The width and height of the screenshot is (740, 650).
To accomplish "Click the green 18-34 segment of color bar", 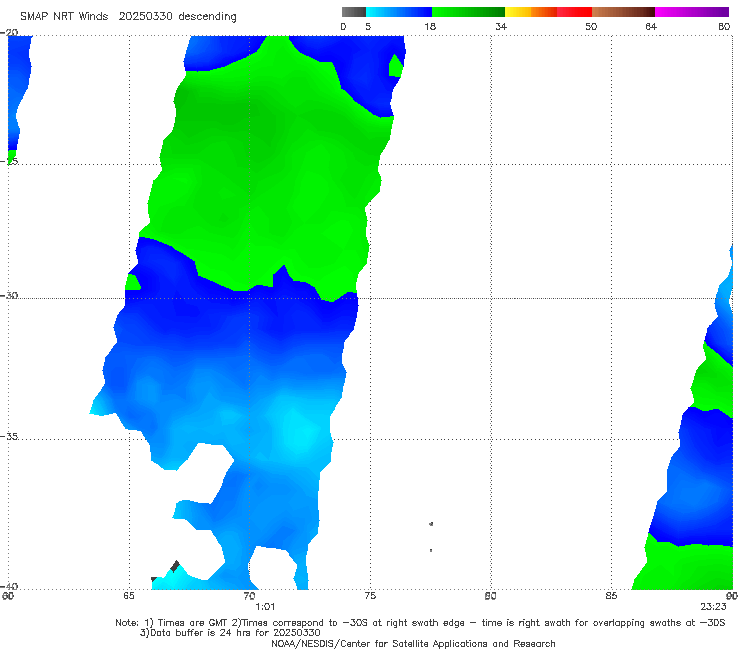I will (x=468, y=12).
